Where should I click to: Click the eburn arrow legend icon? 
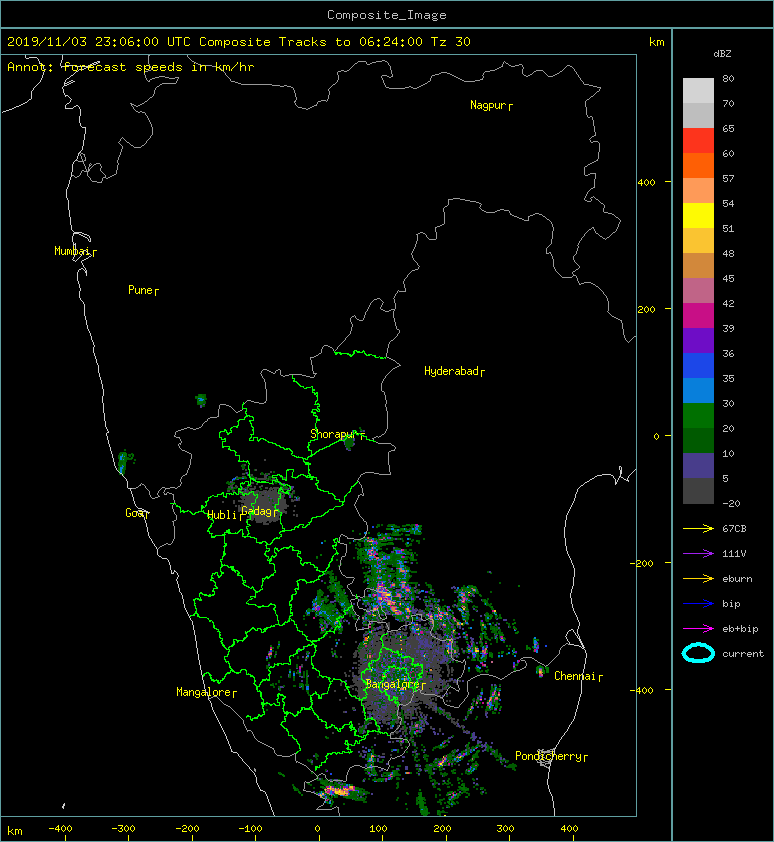click(698, 578)
